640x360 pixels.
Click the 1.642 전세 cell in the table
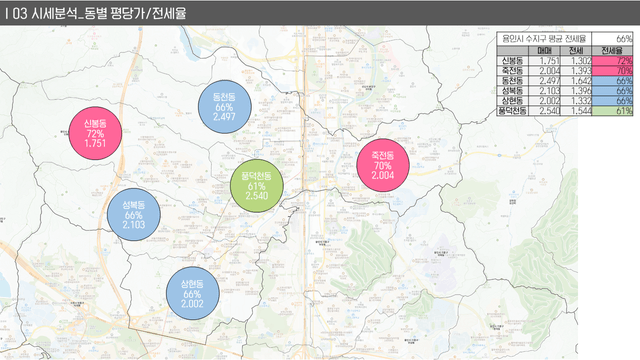576,81
